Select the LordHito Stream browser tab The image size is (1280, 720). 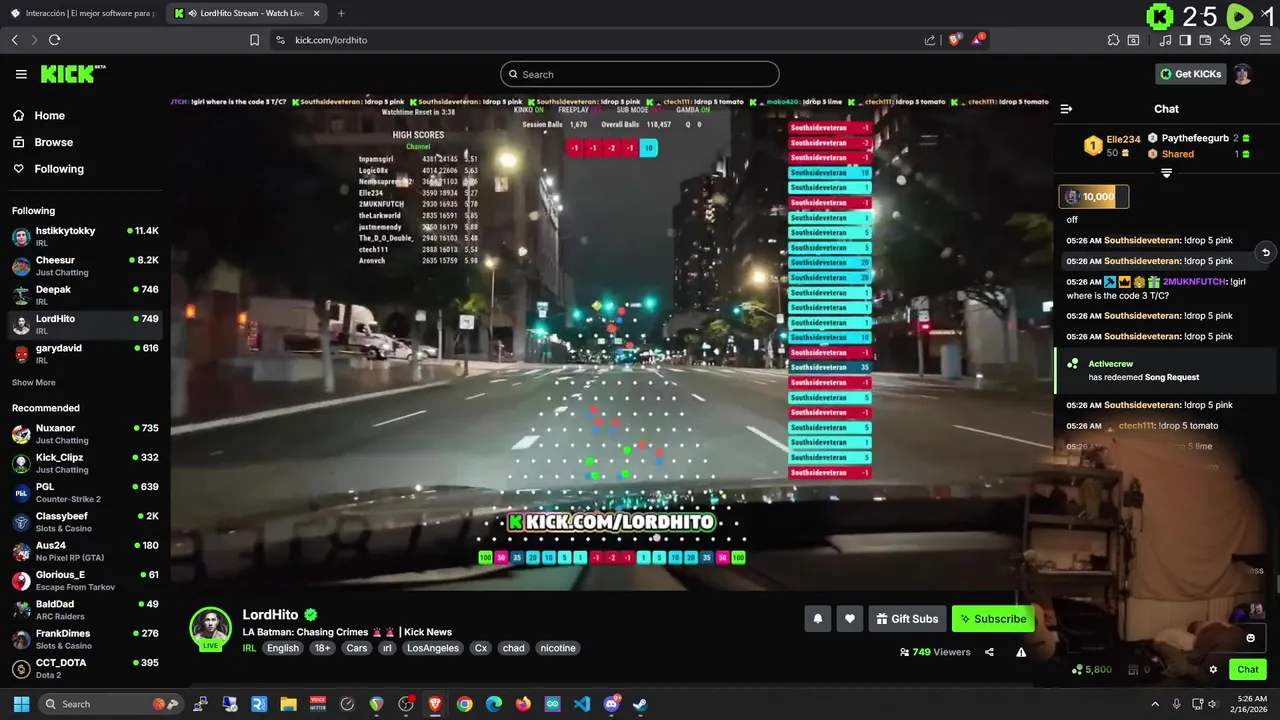247,13
